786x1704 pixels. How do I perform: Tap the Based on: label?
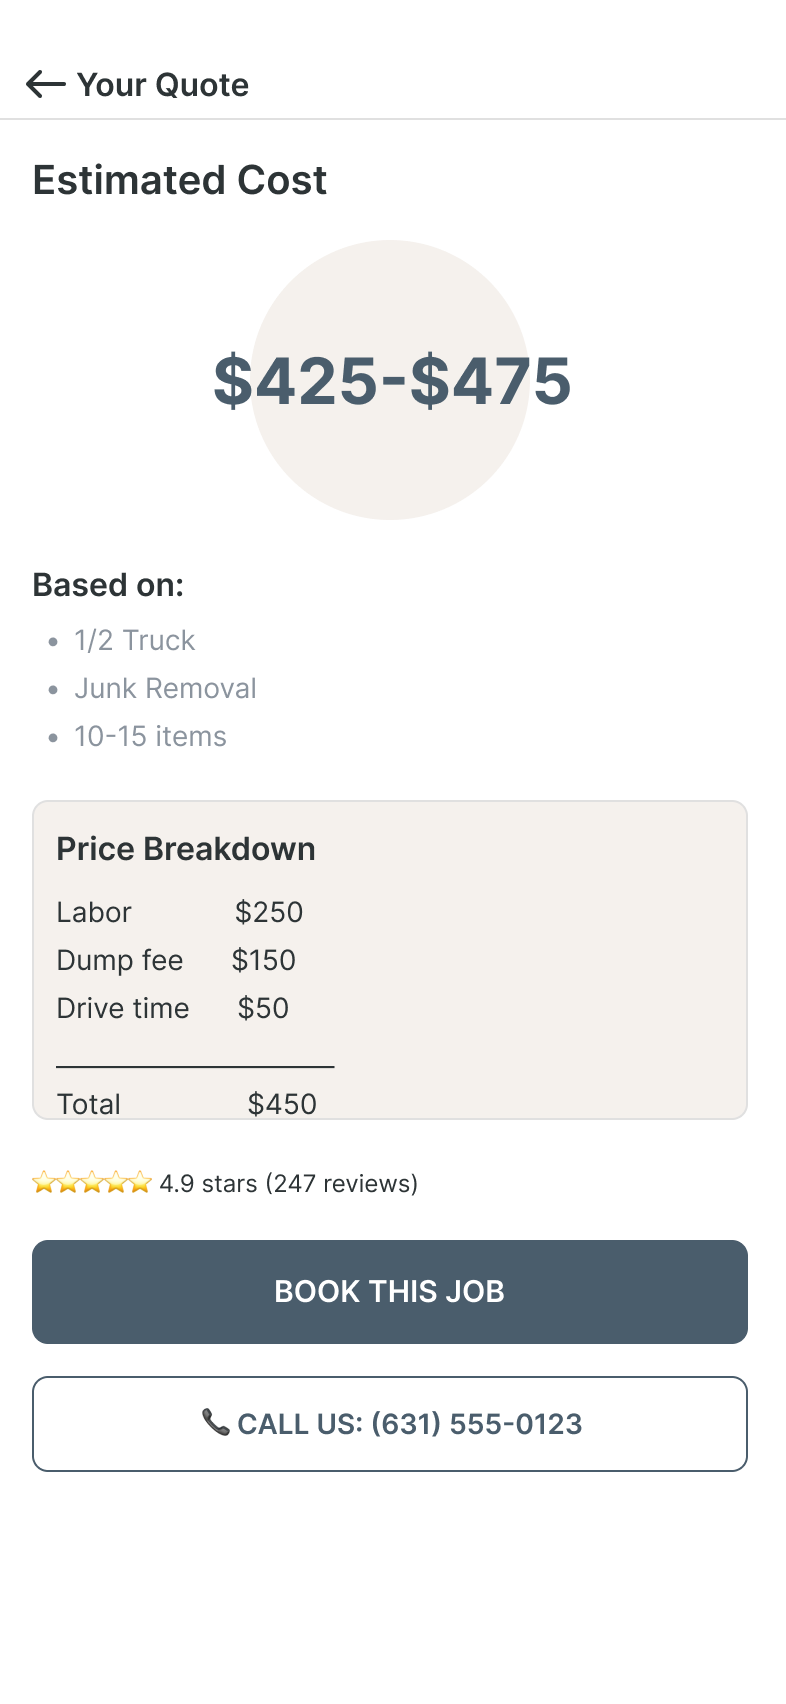[x=108, y=585]
